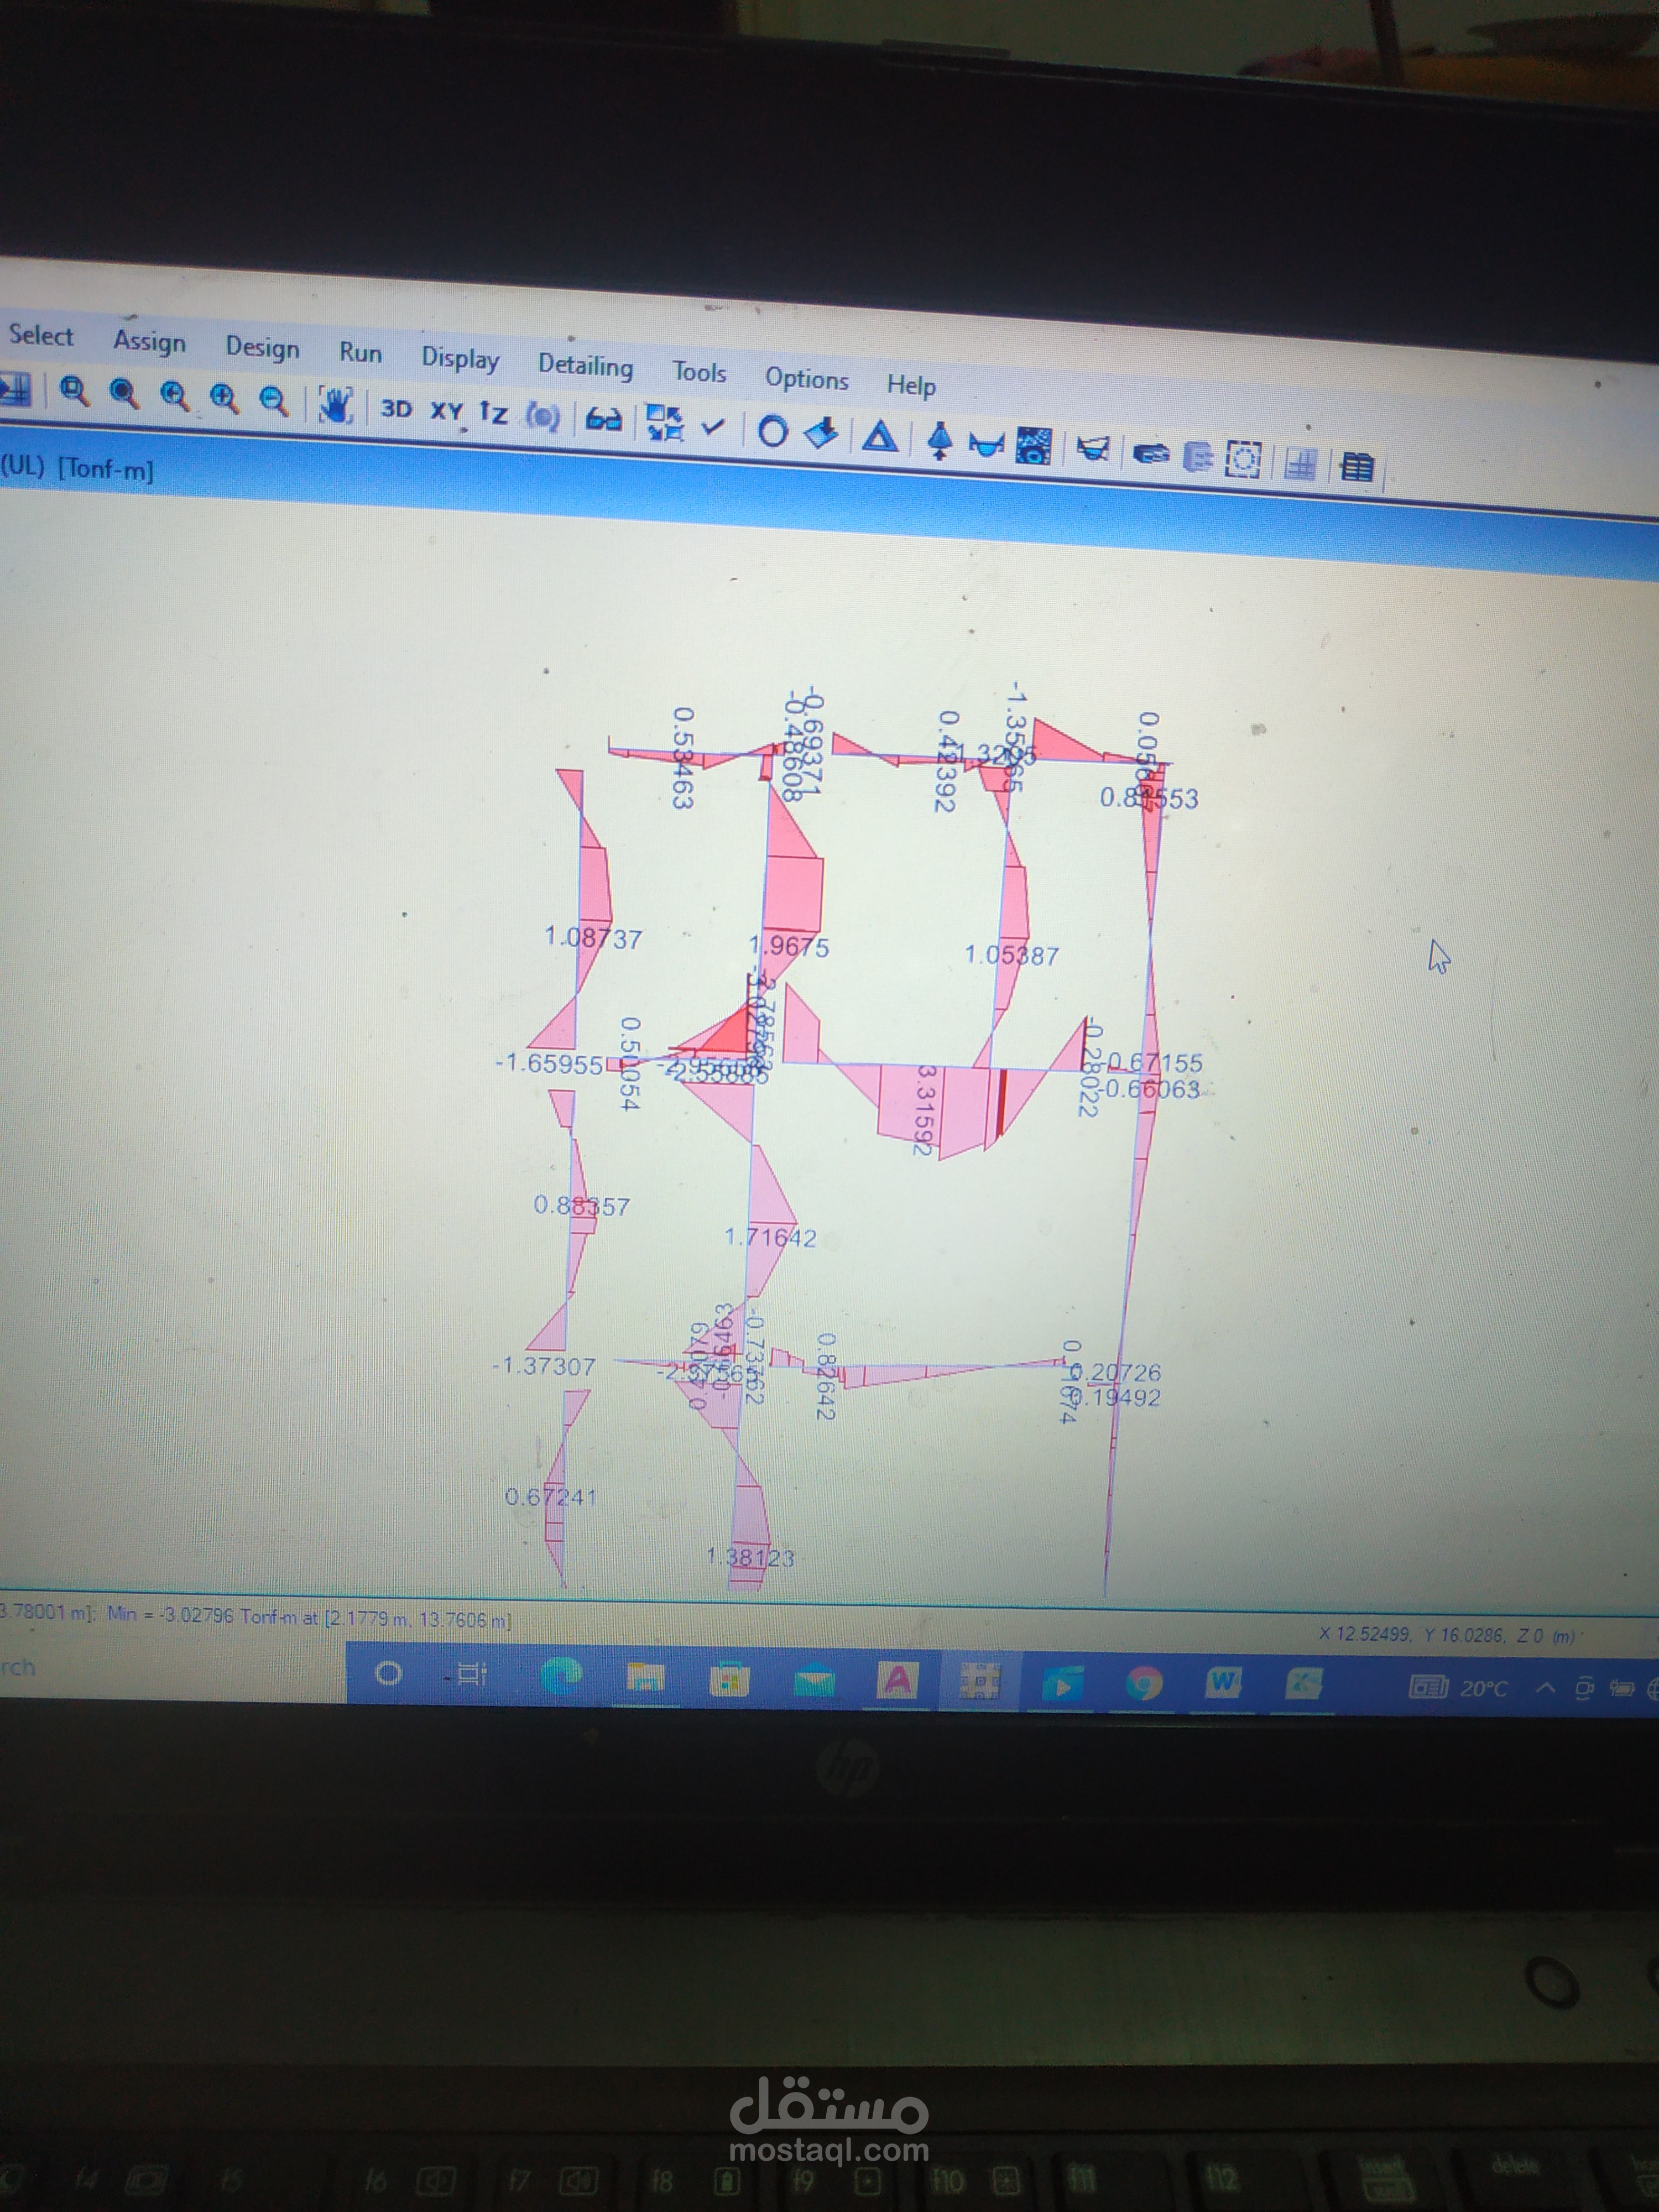
Task: Open Microsoft Word from taskbar
Action: click(x=1223, y=1683)
